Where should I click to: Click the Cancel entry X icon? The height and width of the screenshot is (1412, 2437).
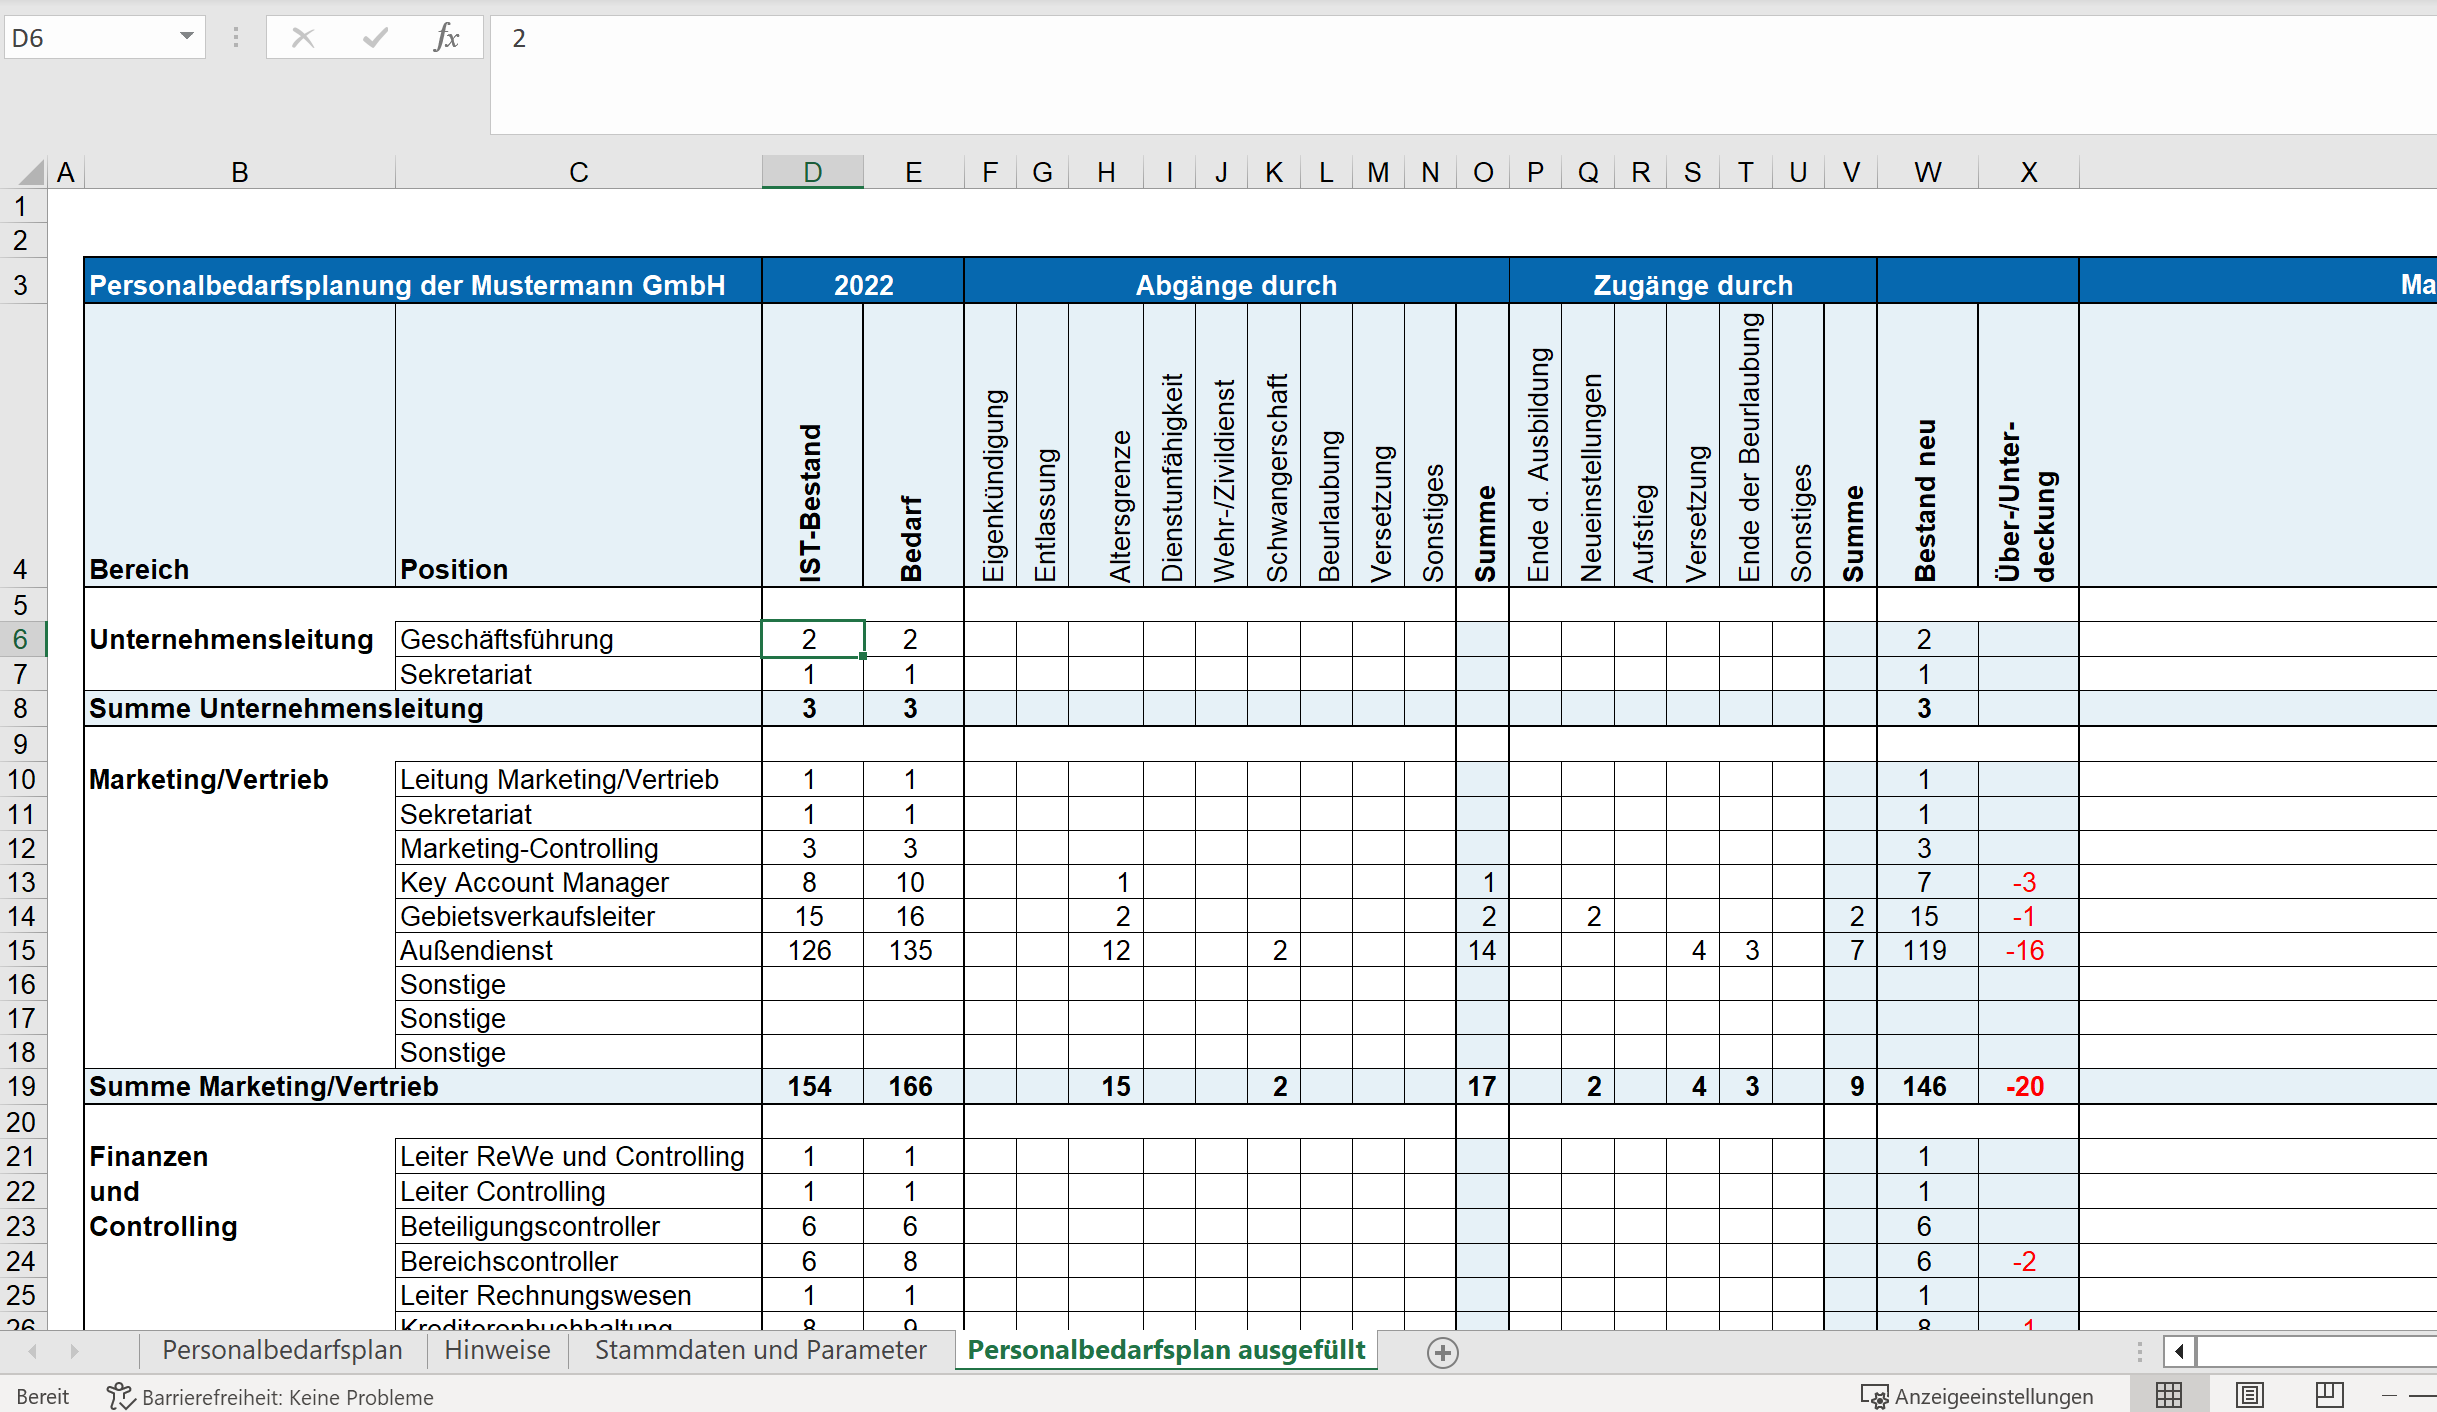[x=303, y=38]
